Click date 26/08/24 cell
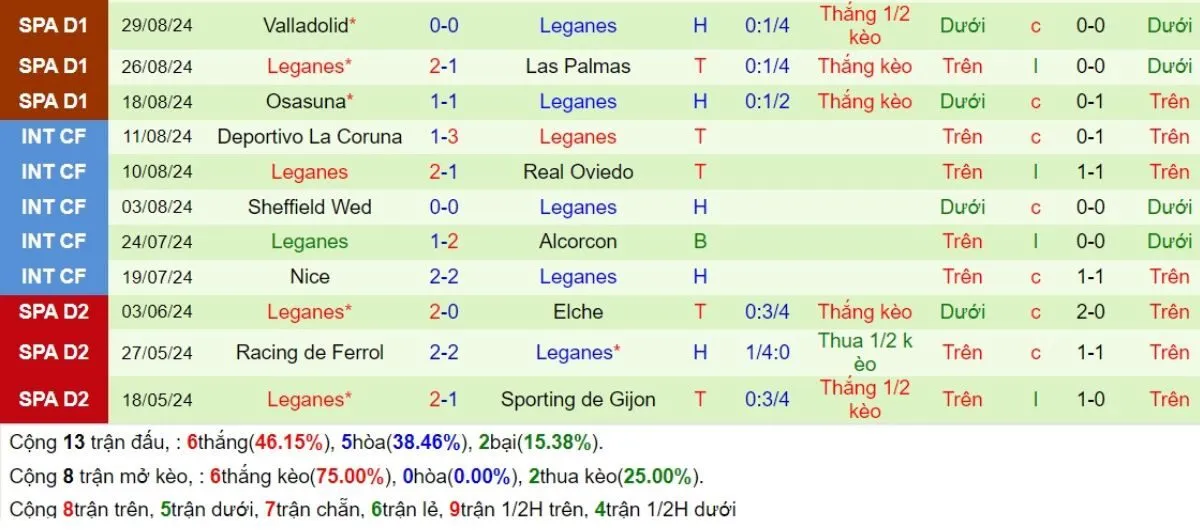This screenshot has height=530, width=1200. [x=157, y=66]
